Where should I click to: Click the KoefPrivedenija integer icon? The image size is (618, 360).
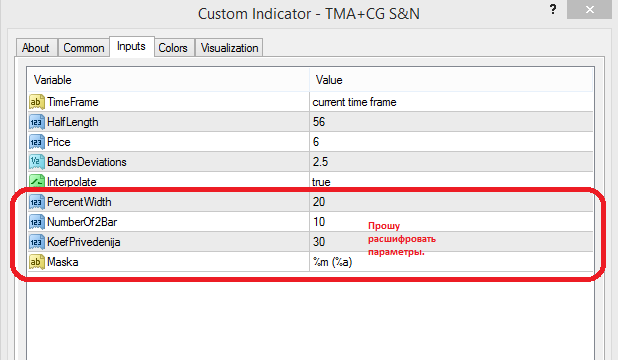(x=37, y=242)
